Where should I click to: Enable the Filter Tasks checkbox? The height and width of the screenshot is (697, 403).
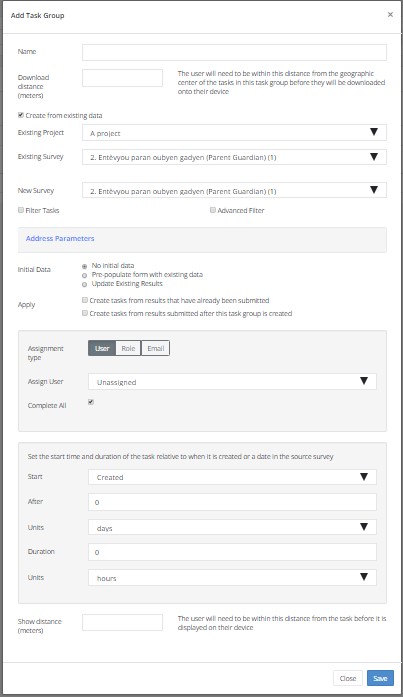click(x=20, y=210)
